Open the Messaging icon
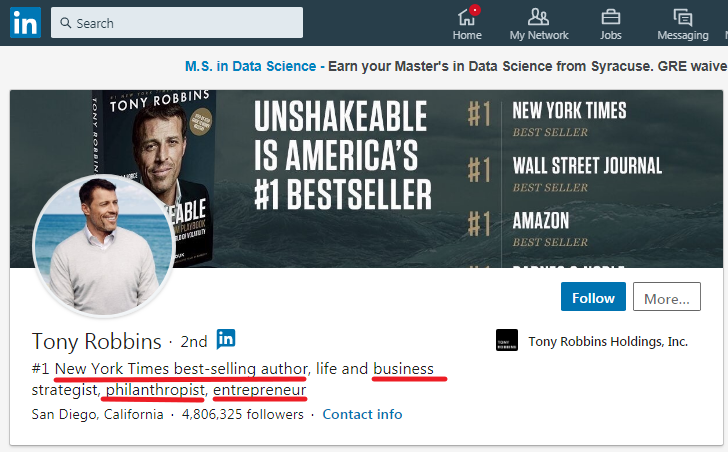The width and height of the screenshot is (728, 452). [682, 17]
